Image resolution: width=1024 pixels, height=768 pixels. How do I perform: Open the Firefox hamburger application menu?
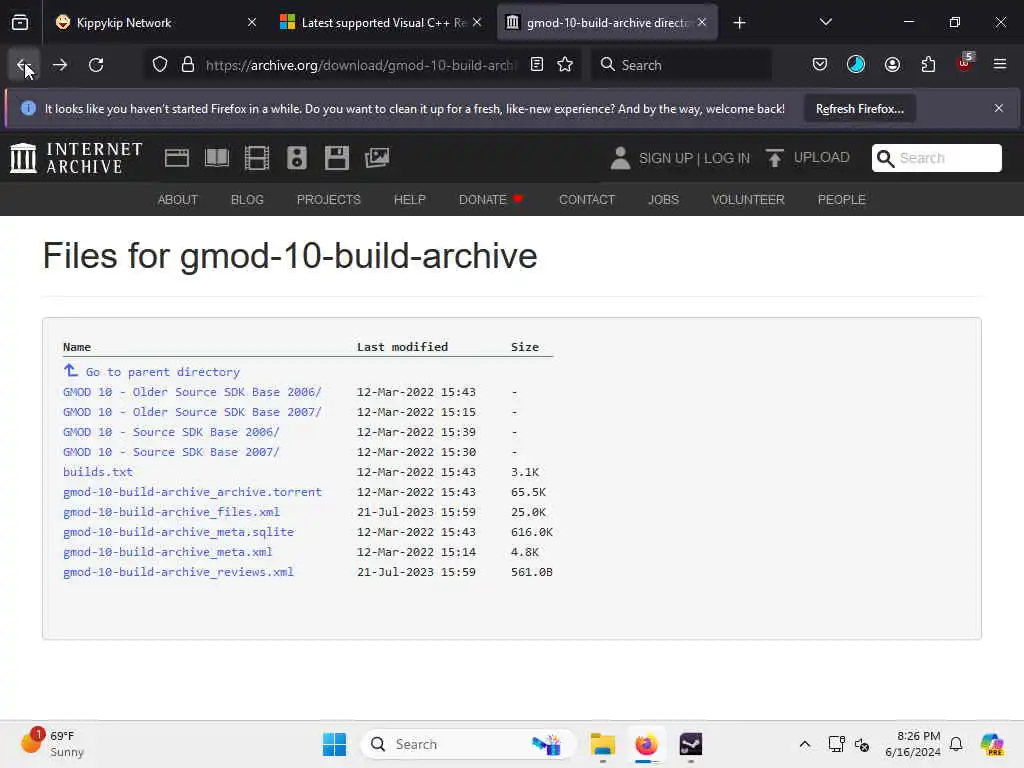tap(999, 65)
